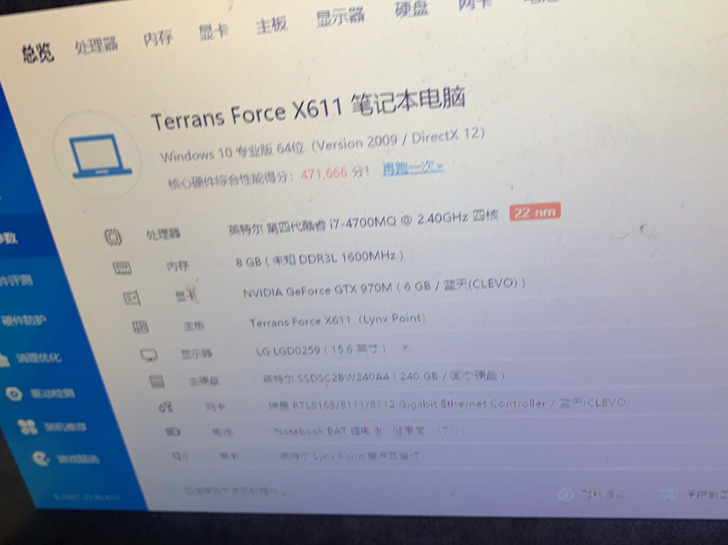728x545 pixels.
Task: Click the 装机推荐 fan-shaped icon in the sidebar
Action: click(27, 426)
